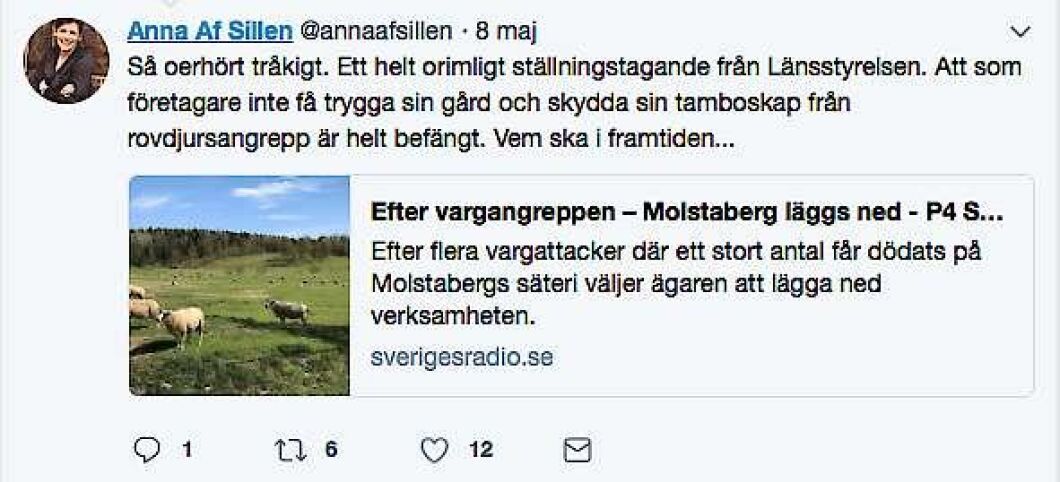The image size is (1060, 482).
Task: Visit the sverigesradio.se source link
Action: point(461,356)
